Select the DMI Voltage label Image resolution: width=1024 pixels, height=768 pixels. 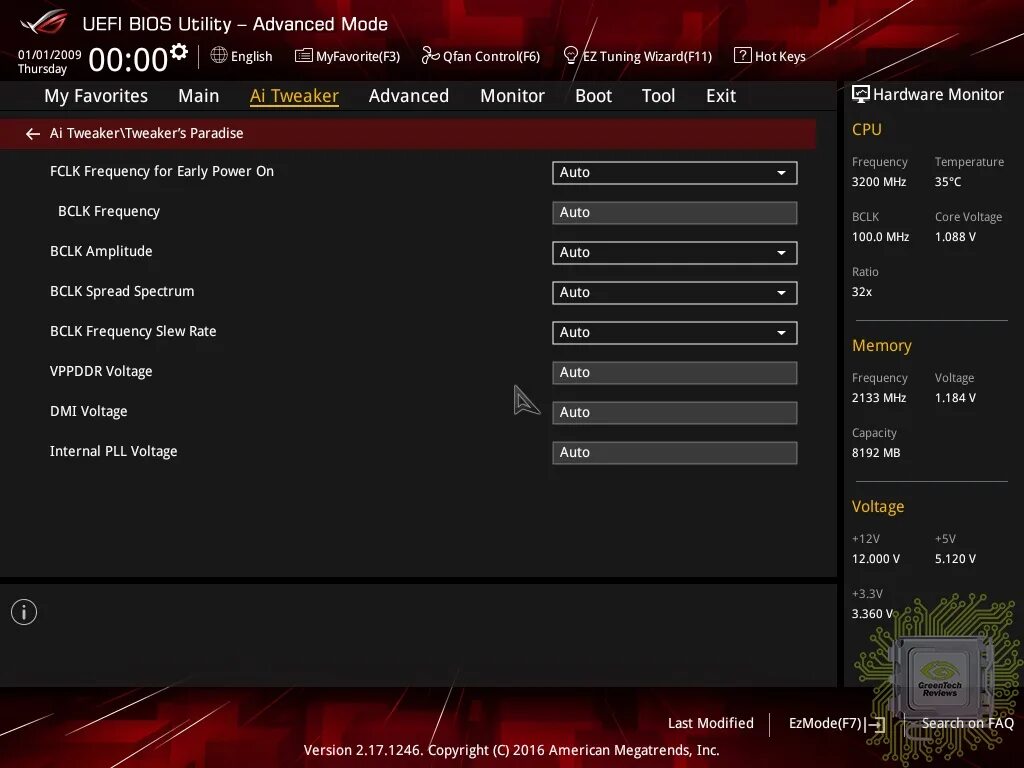[x=89, y=411]
